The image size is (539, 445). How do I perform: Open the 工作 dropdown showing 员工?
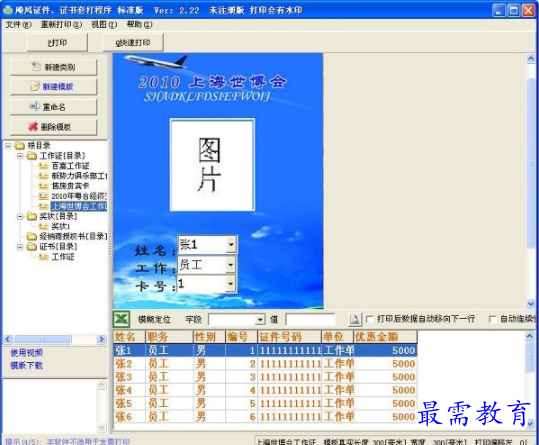tap(231, 265)
